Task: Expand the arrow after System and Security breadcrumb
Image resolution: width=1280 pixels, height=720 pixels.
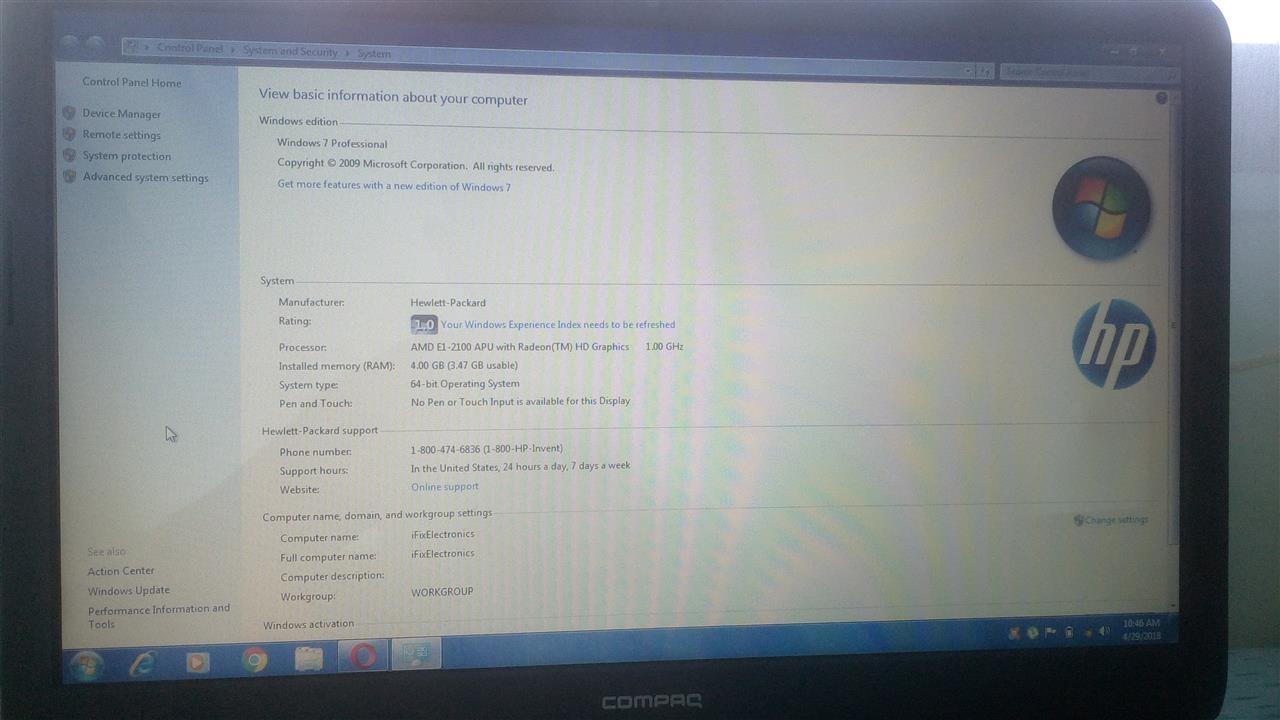Action: coord(349,53)
